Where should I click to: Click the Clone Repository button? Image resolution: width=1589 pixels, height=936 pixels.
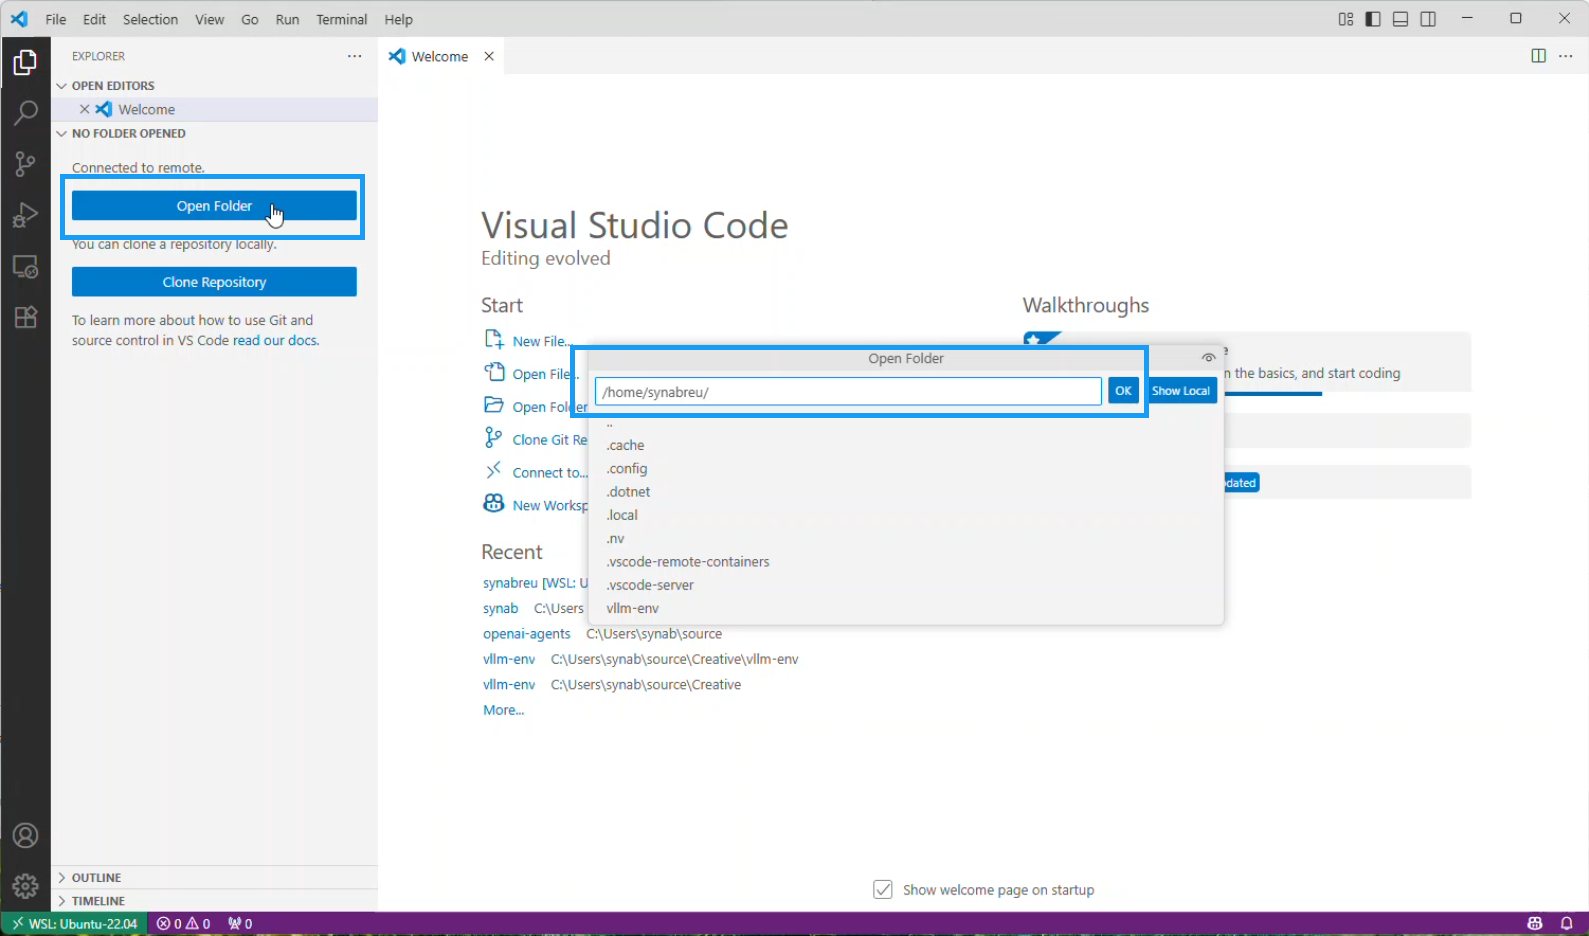pyautogui.click(x=214, y=282)
